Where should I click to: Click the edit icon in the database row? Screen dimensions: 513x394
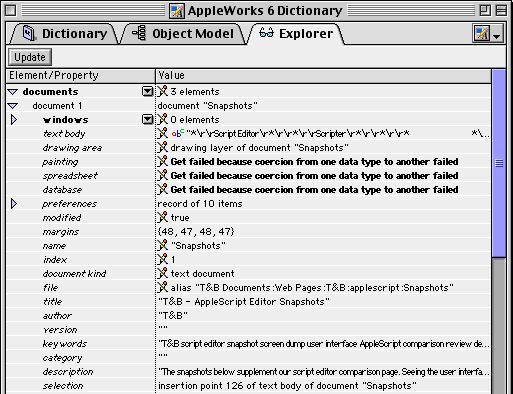point(163,189)
